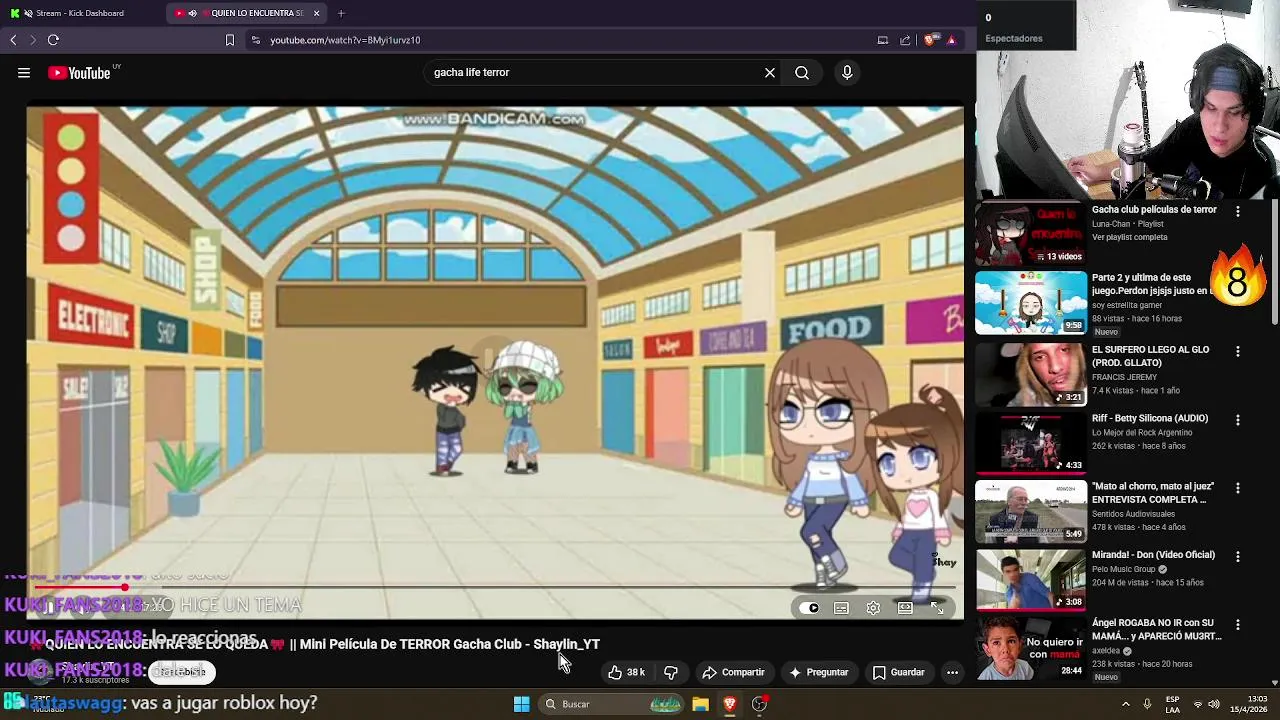Click the Compartir share button

733,672
